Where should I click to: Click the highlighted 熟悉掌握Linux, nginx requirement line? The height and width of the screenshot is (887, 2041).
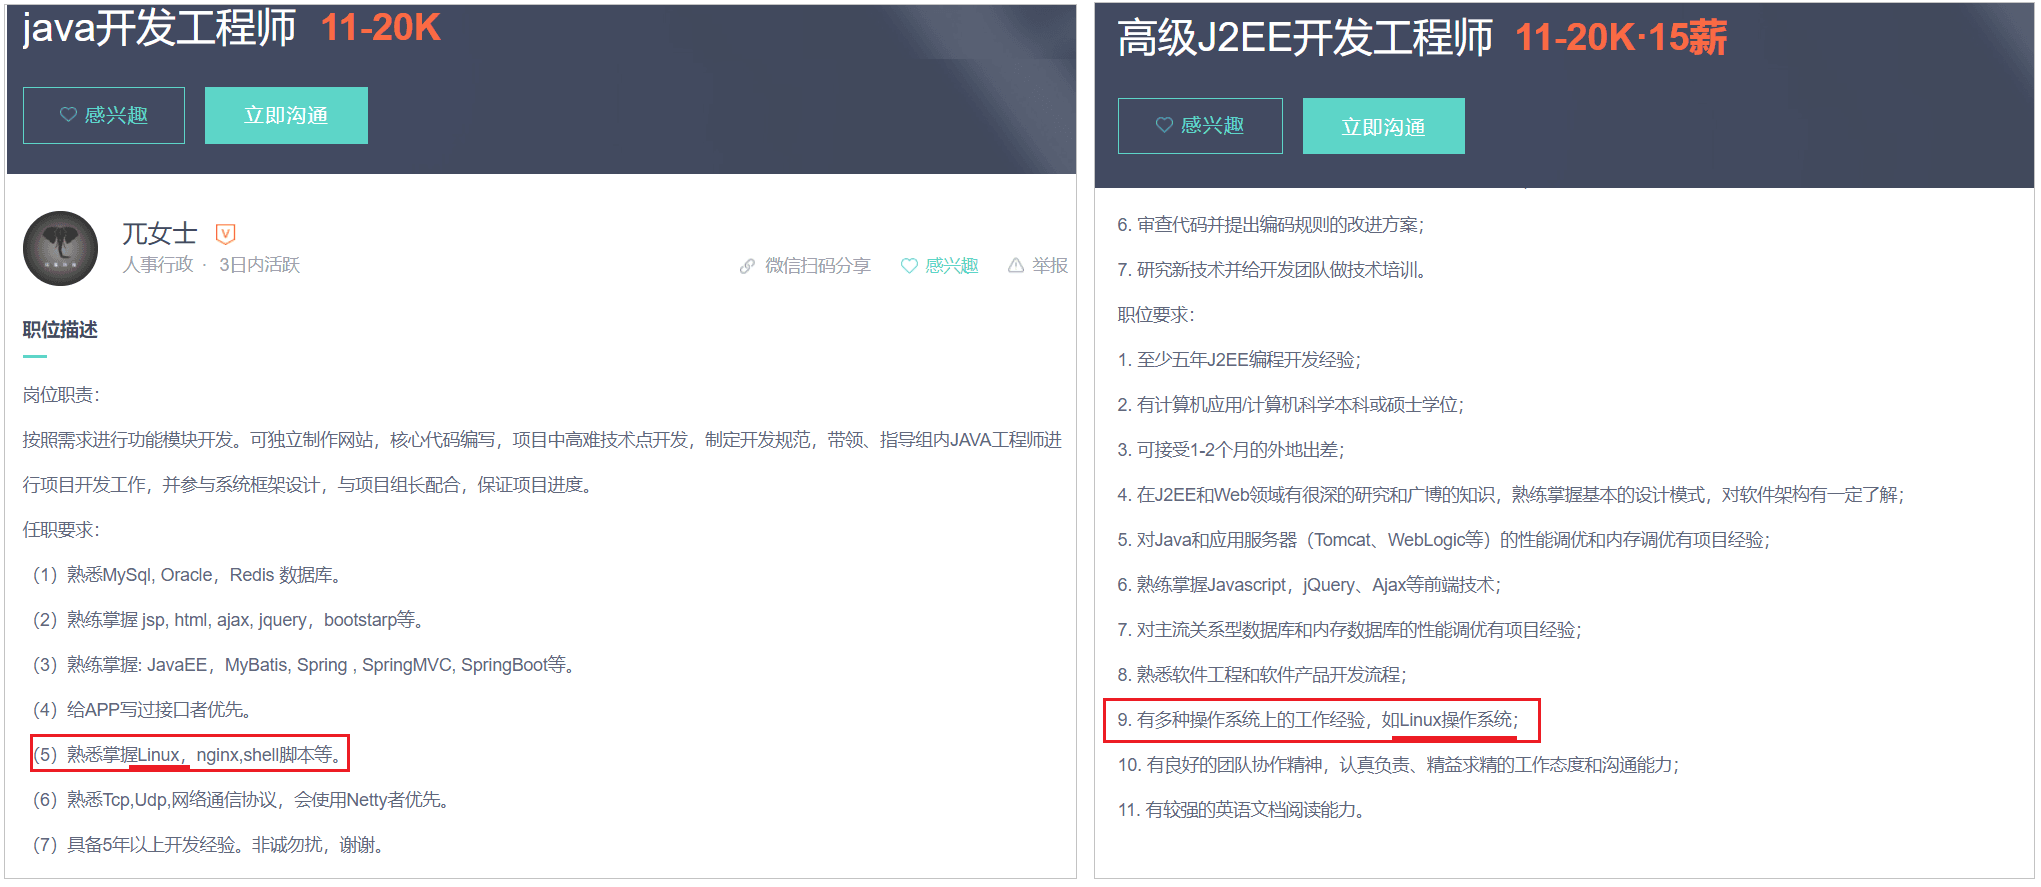click(x=190, y=754)
